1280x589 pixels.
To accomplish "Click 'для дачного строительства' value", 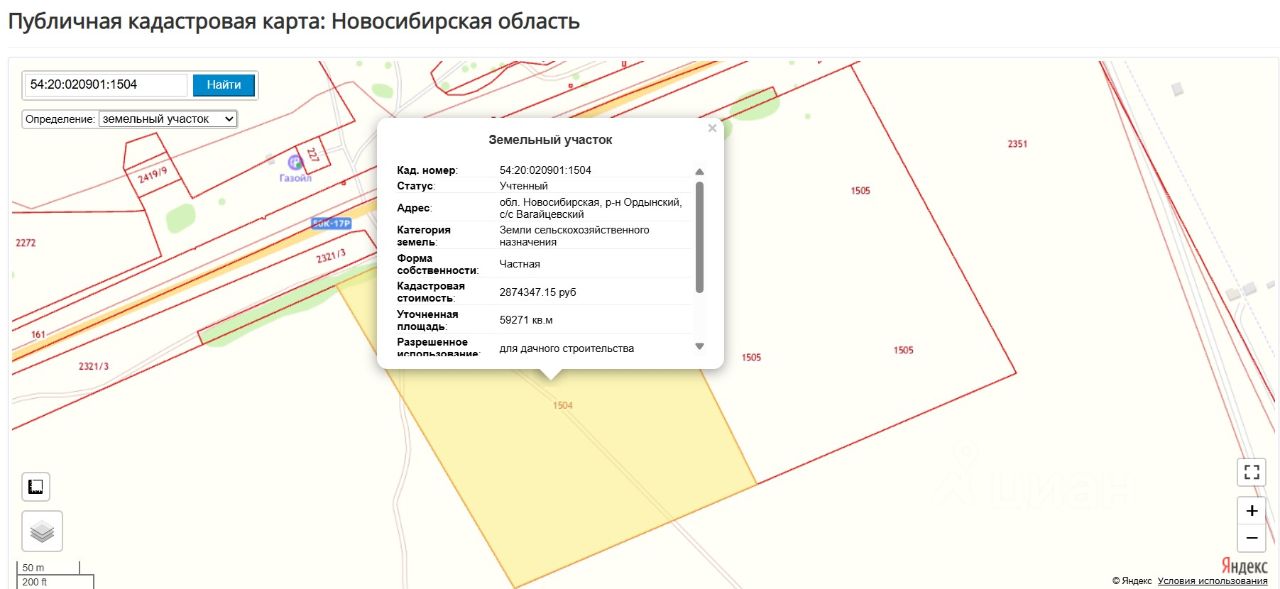I will [x=567, y=348].
